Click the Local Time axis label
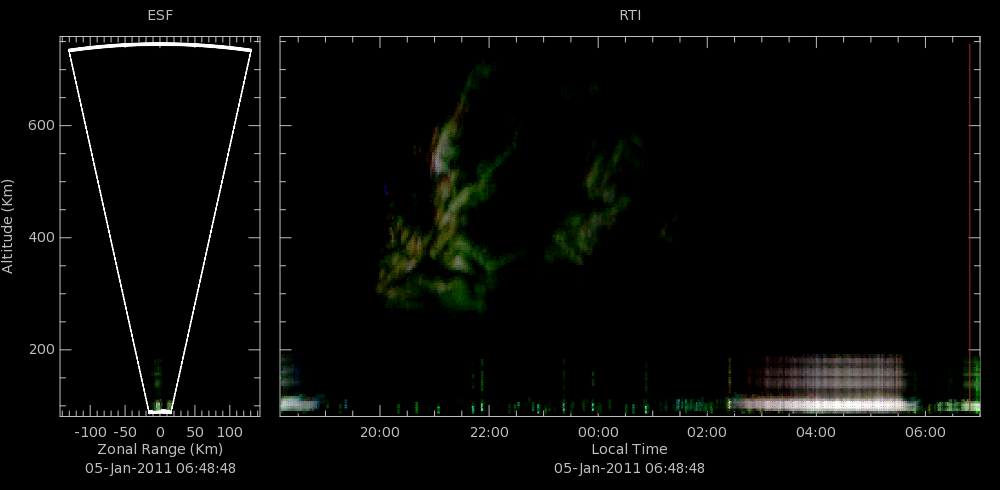The width and height of the screenshot is (1000, 490). pos(629,449)
